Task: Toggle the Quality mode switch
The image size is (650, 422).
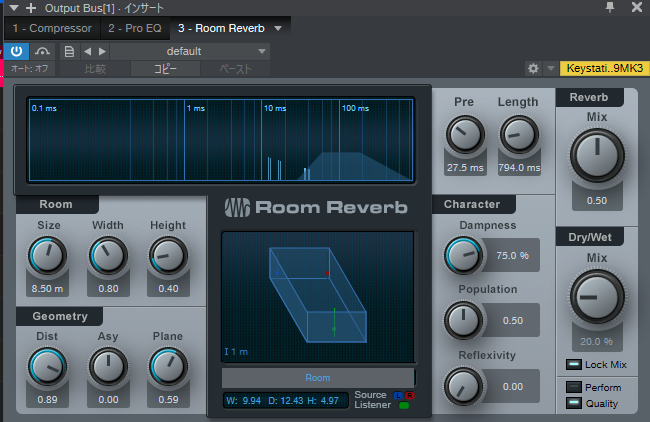Action: pos(574,403)
